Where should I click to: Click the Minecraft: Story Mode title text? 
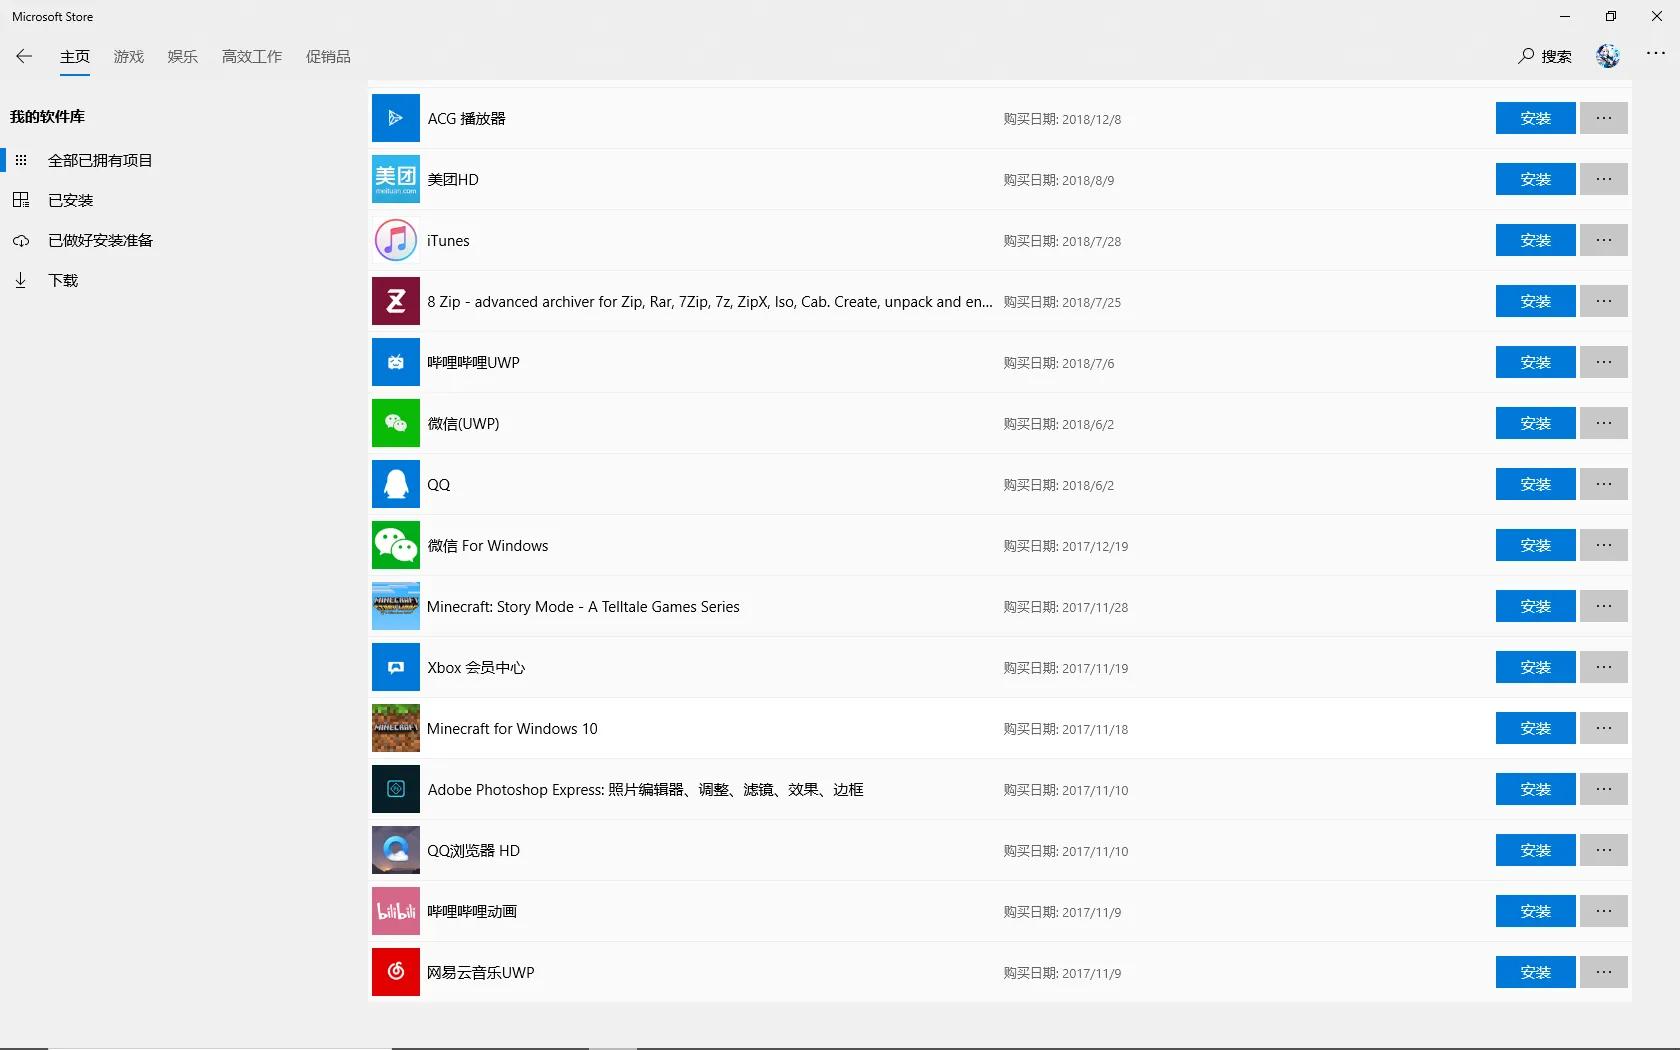(x=583, y=607)
